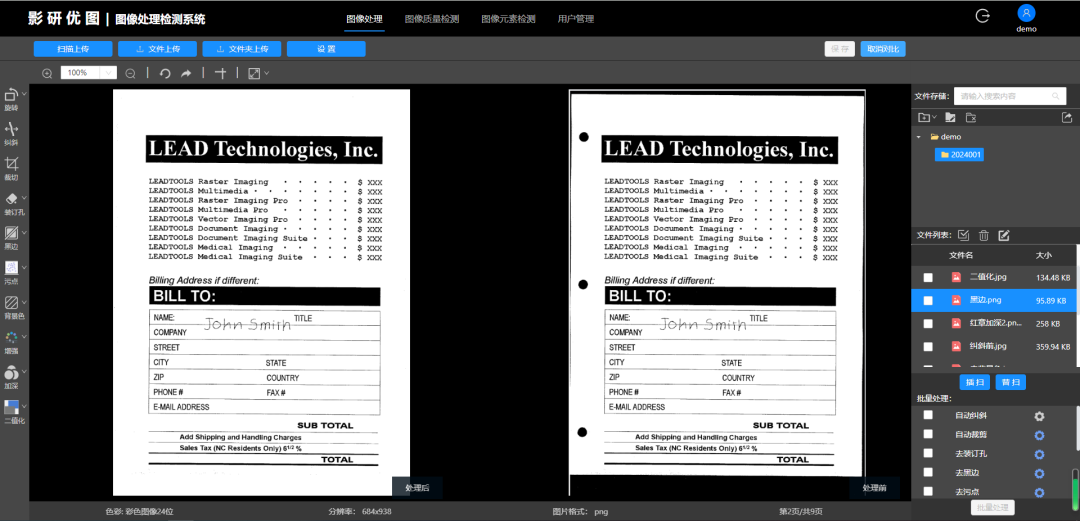
Task: Enable the 自动裁剪 batch checkbox
Action: [928, 434]
